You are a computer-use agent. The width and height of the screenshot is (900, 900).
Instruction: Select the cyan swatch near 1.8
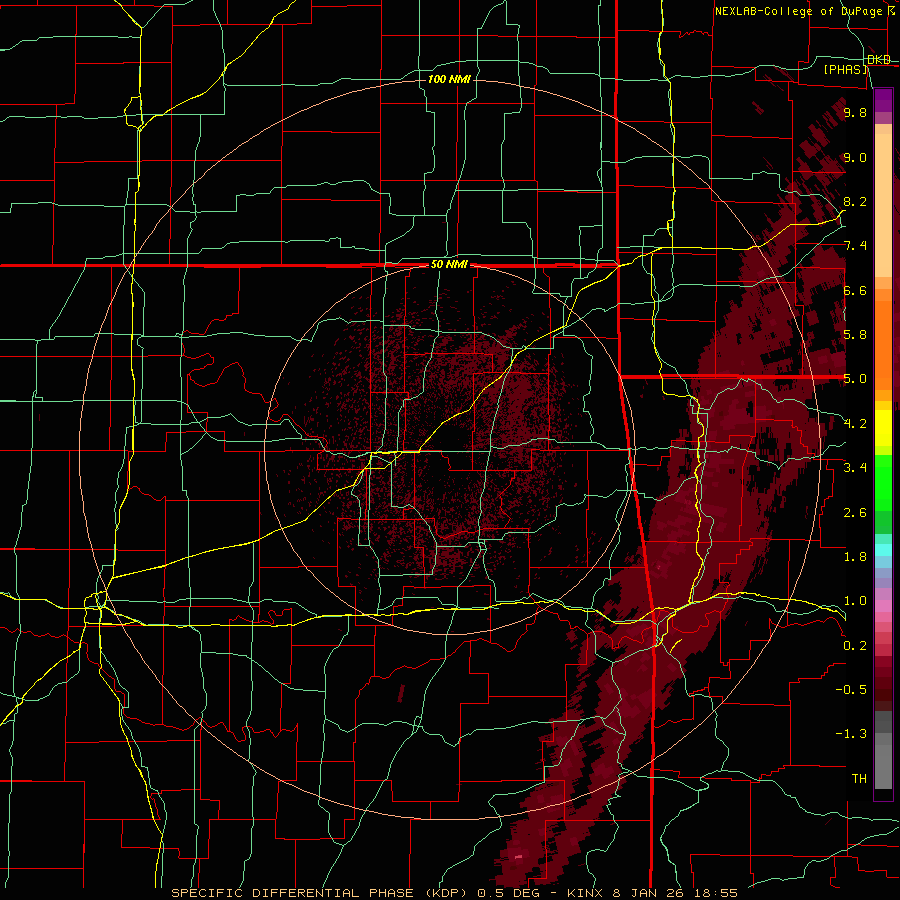(x=883, y=550)
